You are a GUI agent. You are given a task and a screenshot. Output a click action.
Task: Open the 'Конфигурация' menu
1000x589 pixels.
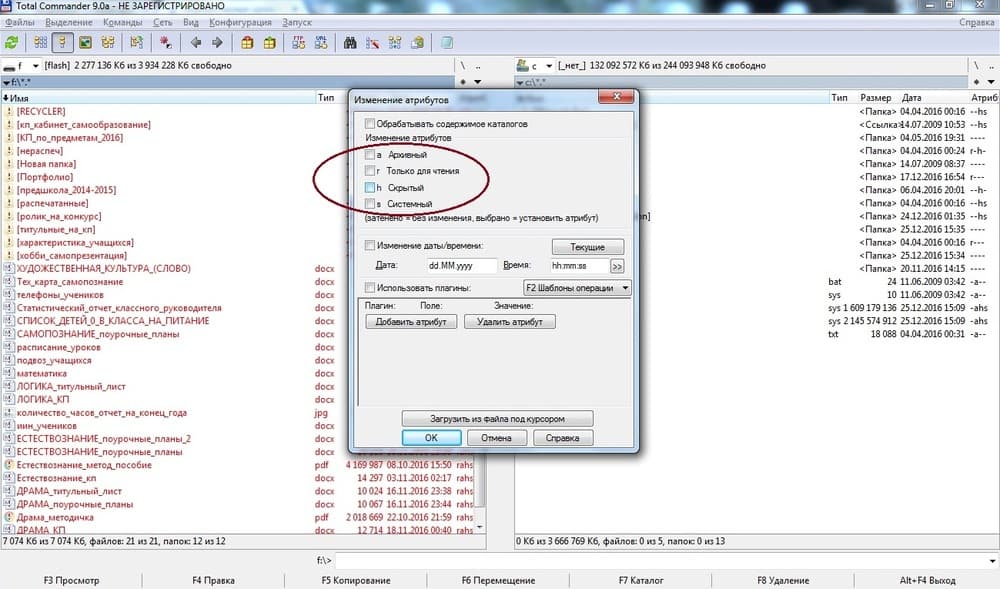pyautogui.click(x=240, y=22)
